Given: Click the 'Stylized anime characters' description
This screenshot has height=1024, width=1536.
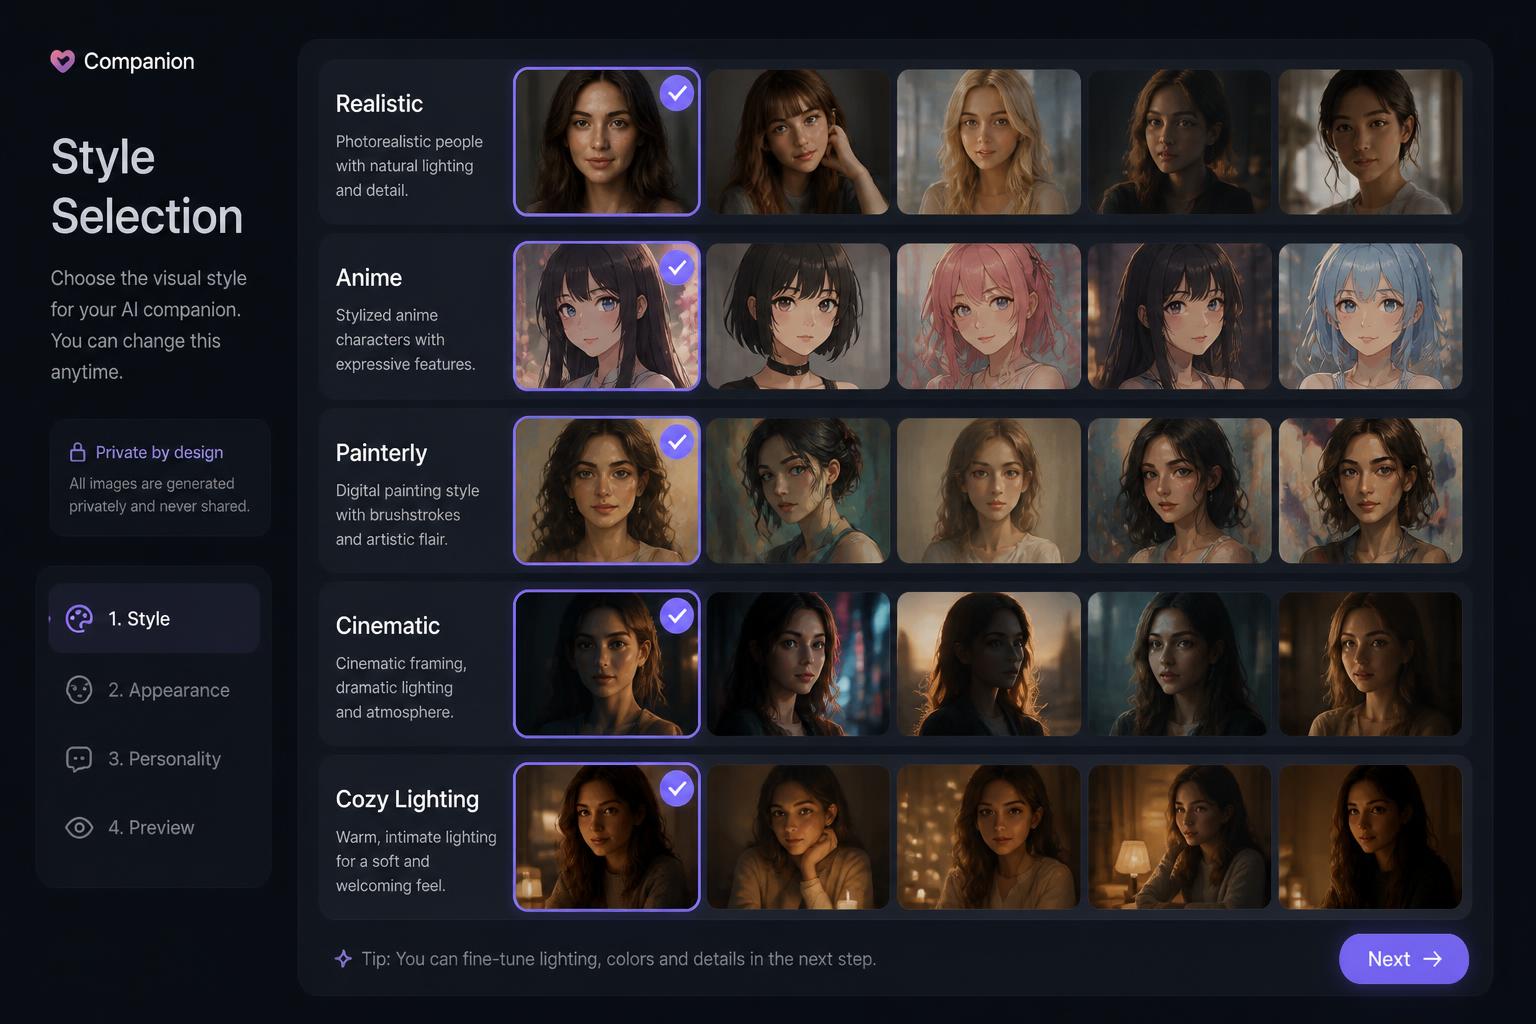Looking at the screenshot, I should pos(405,340).
